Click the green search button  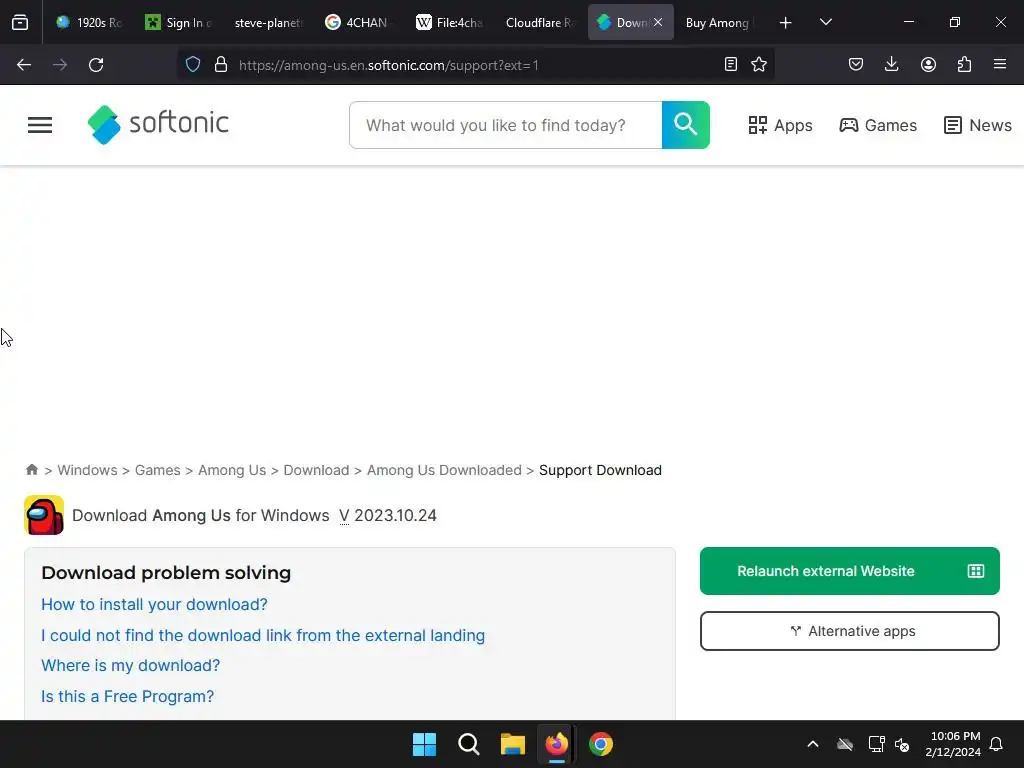[x=686, y=125]
